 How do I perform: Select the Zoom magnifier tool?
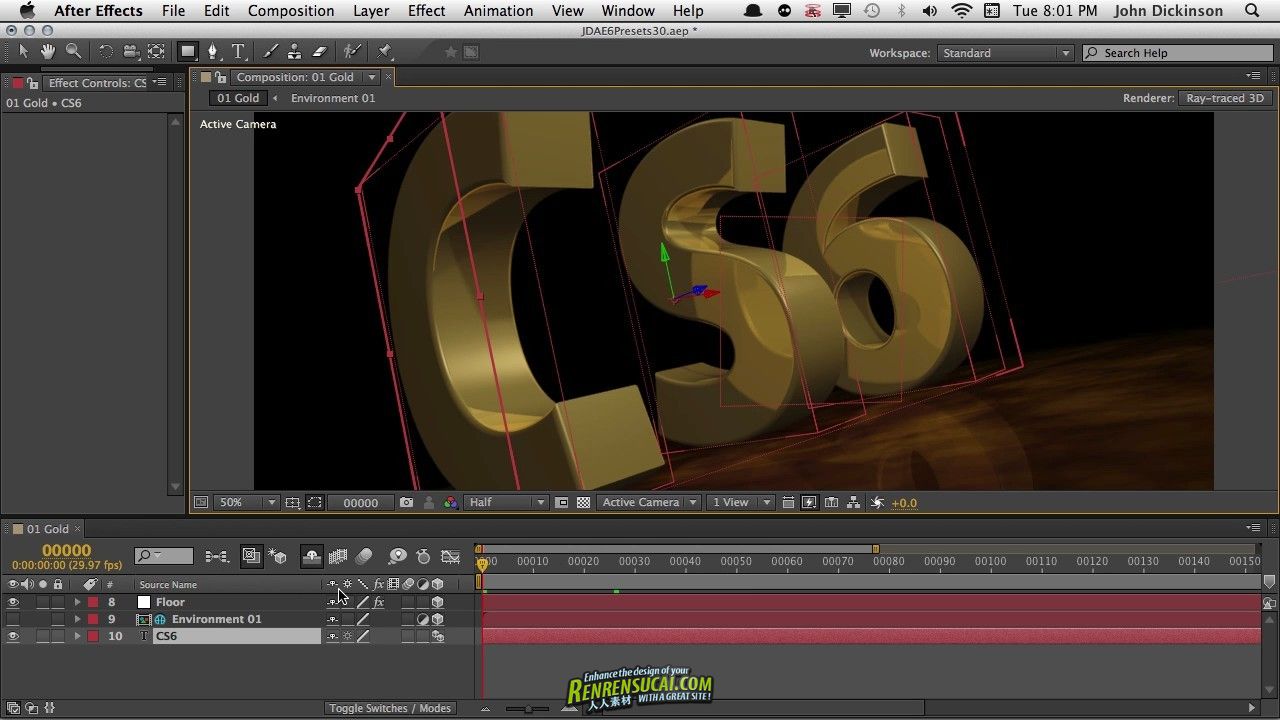pyautogui.click(x=73, y=51)
